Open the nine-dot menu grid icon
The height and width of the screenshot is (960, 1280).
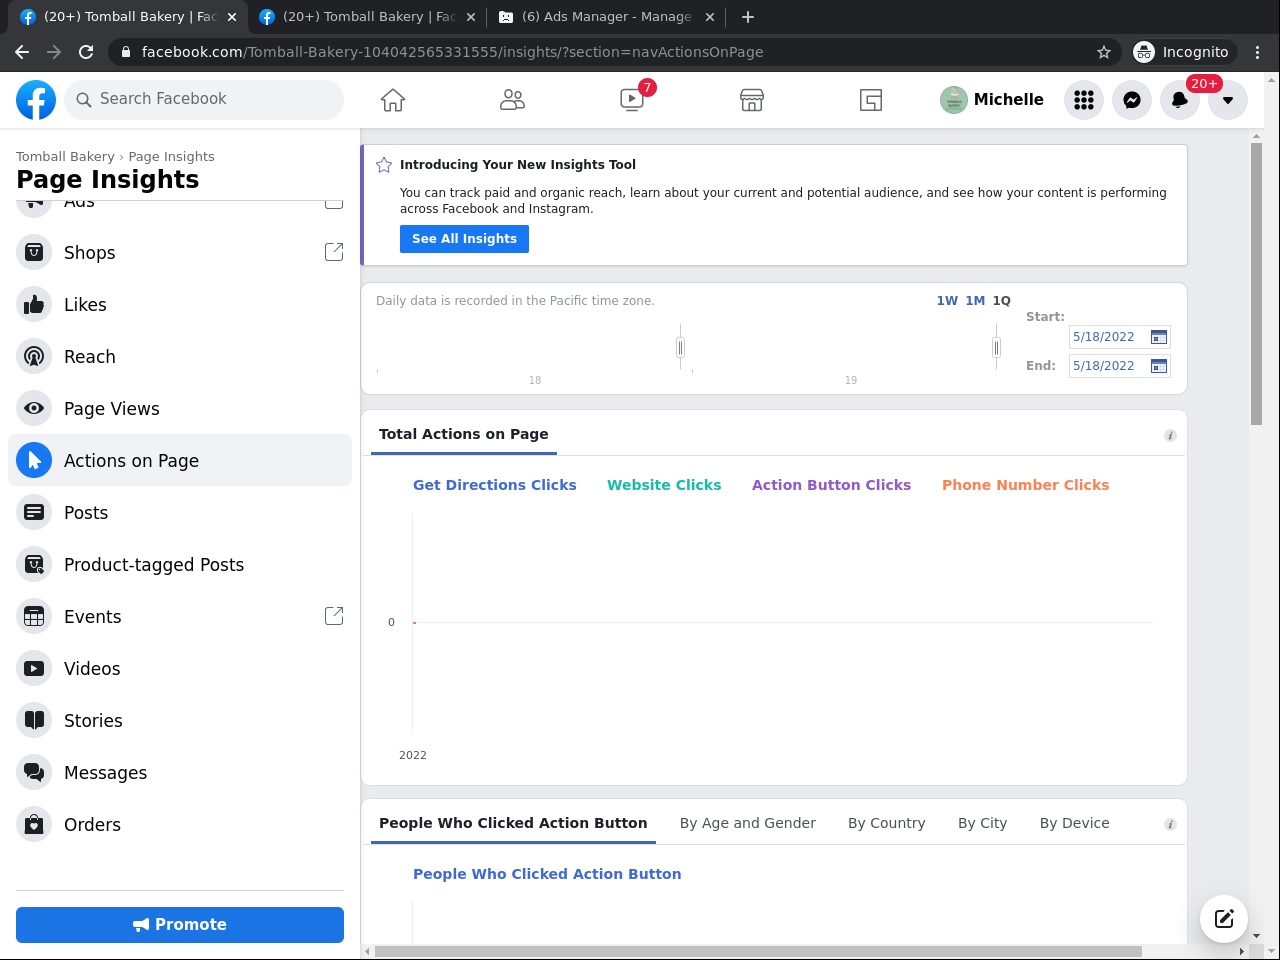pos(1084,100)
